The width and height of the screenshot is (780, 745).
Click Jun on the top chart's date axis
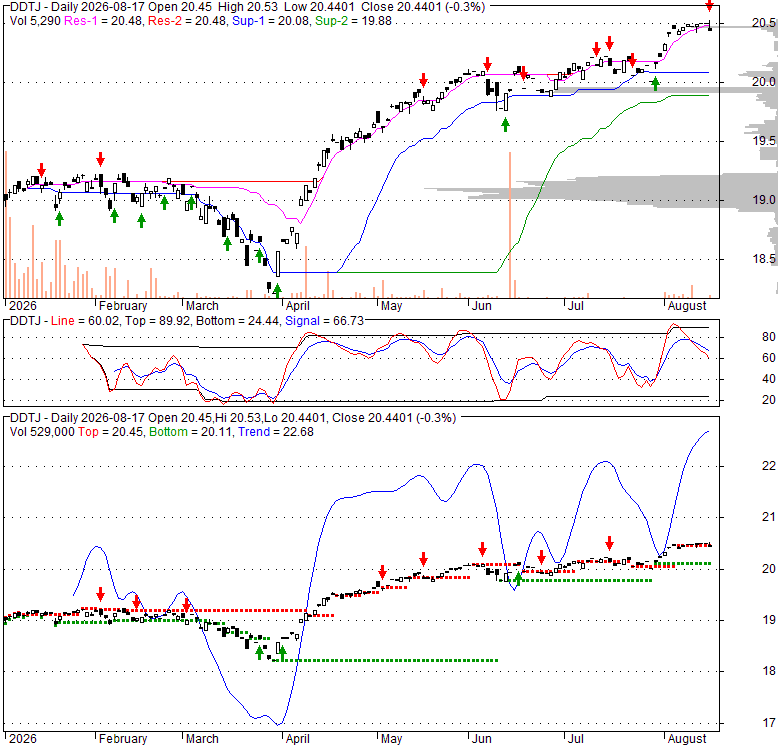point(482,305)
